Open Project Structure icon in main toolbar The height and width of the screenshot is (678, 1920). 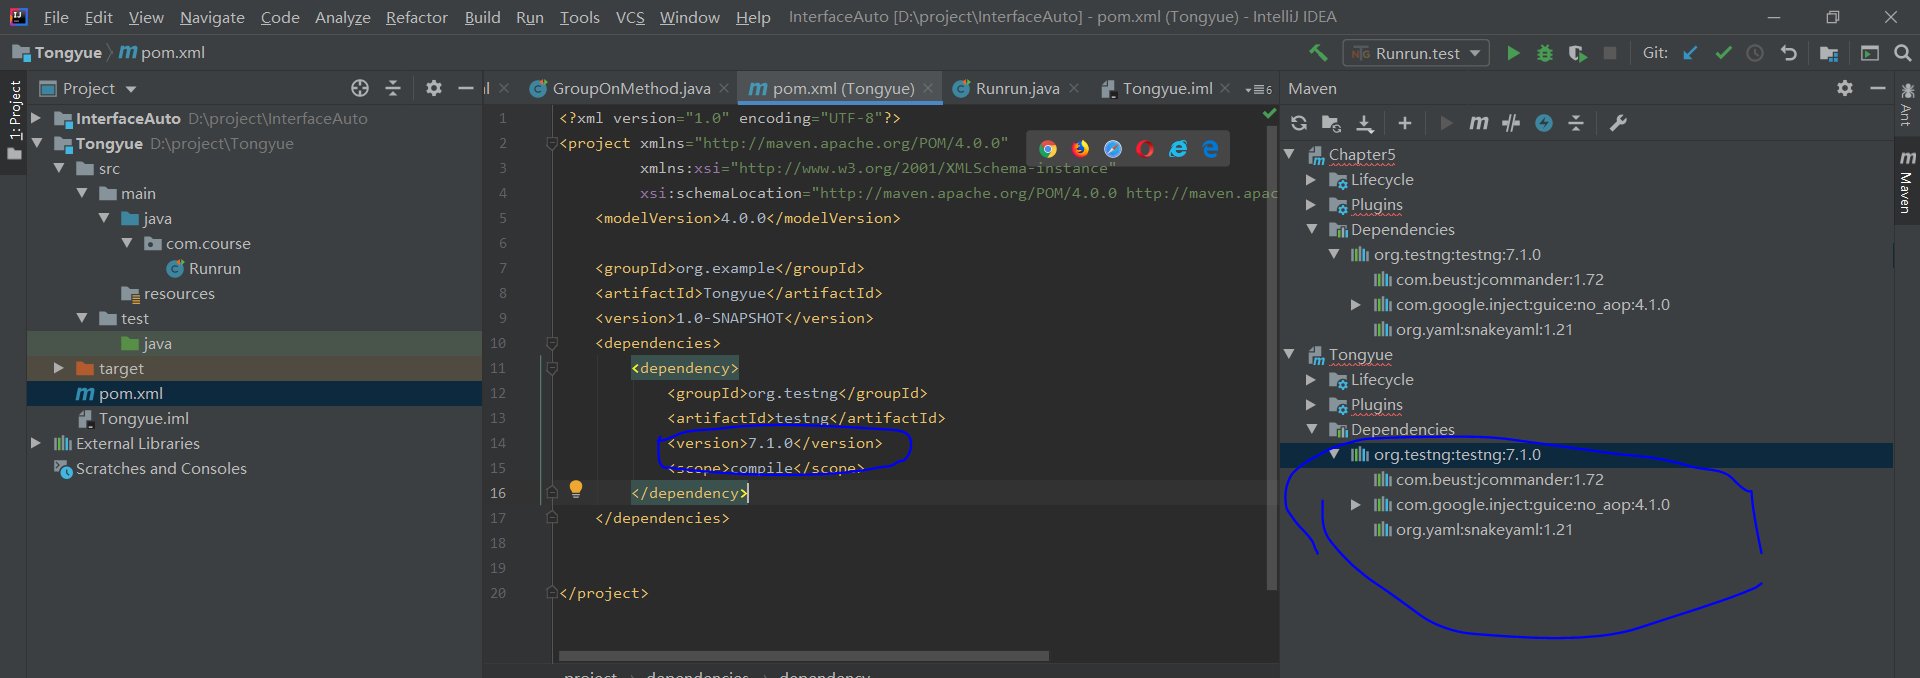pos(1829,53)
